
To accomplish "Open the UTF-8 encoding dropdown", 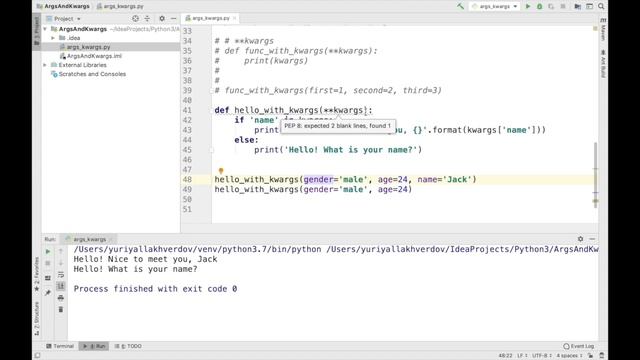I will (542, 356).
